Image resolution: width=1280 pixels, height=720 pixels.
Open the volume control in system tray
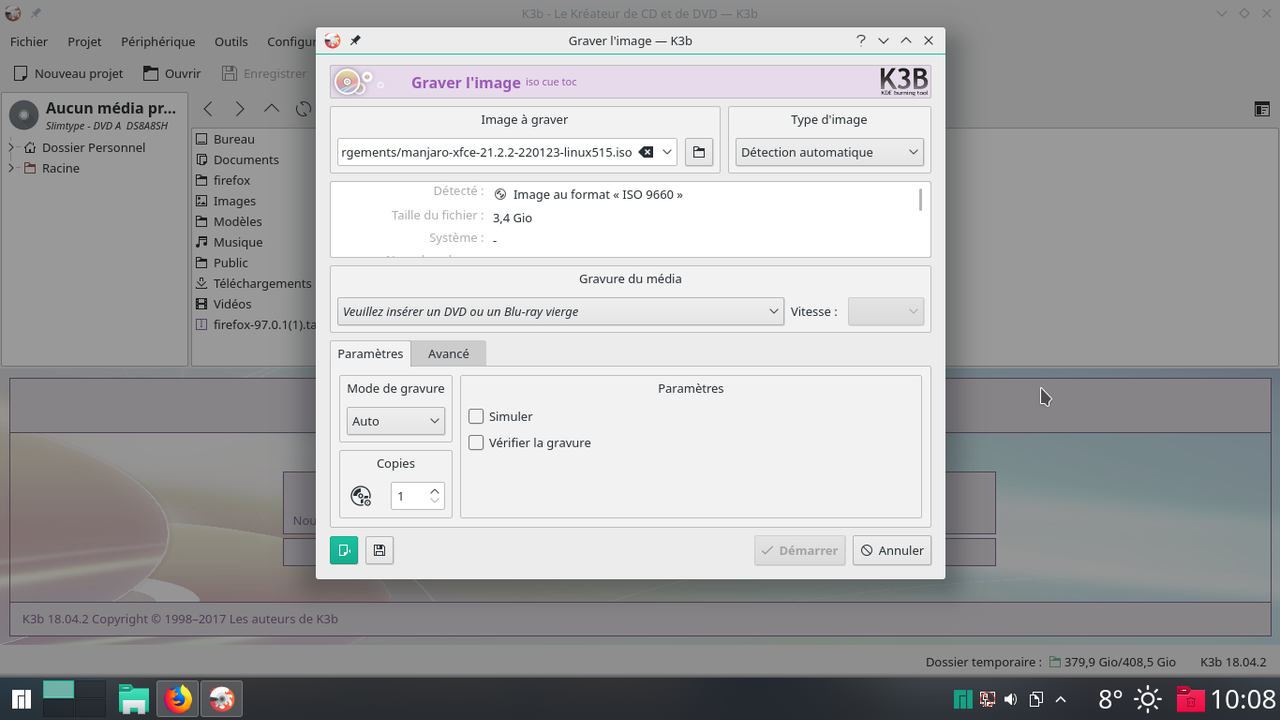click(x=1011, y=699)
